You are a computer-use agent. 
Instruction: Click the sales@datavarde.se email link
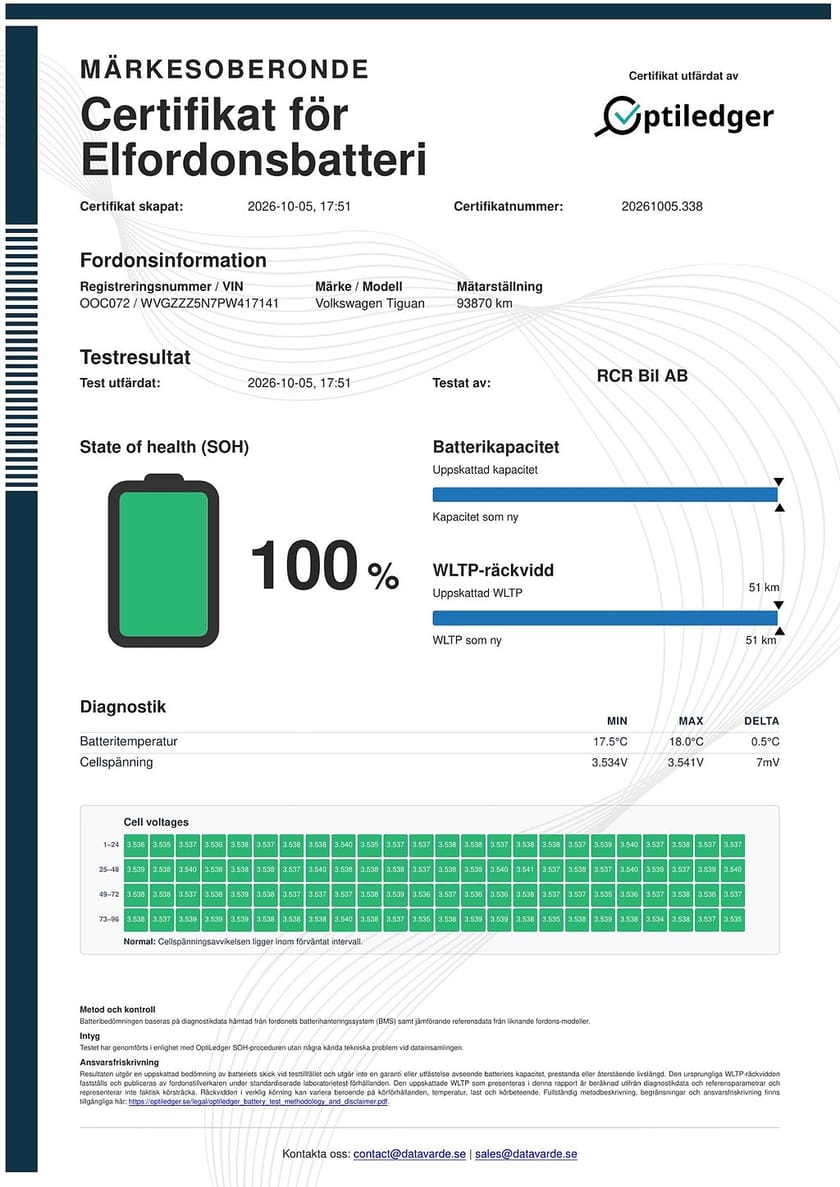tap(526, 1154)
